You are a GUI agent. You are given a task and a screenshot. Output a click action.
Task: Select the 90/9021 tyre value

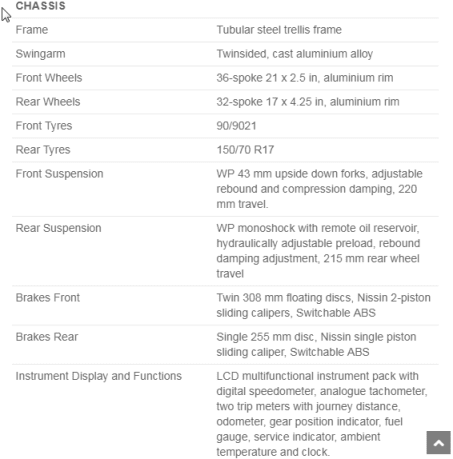[236, 126]
